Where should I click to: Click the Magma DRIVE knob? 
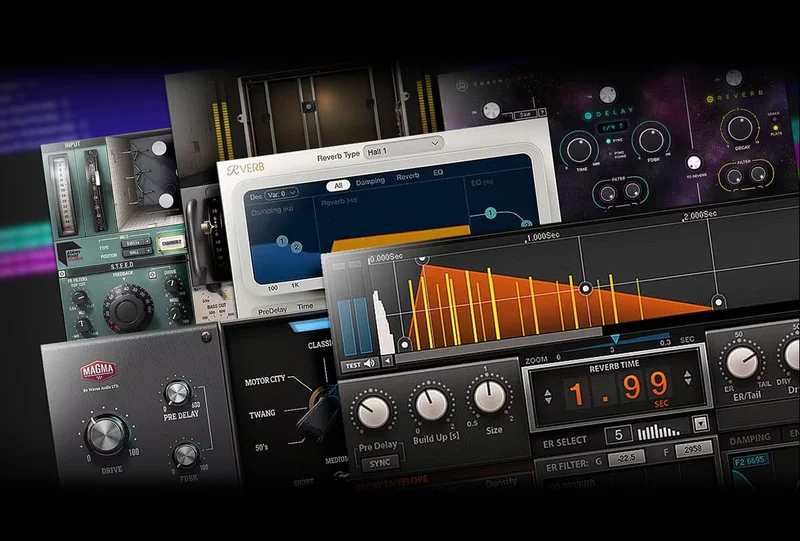coord(106,434)
